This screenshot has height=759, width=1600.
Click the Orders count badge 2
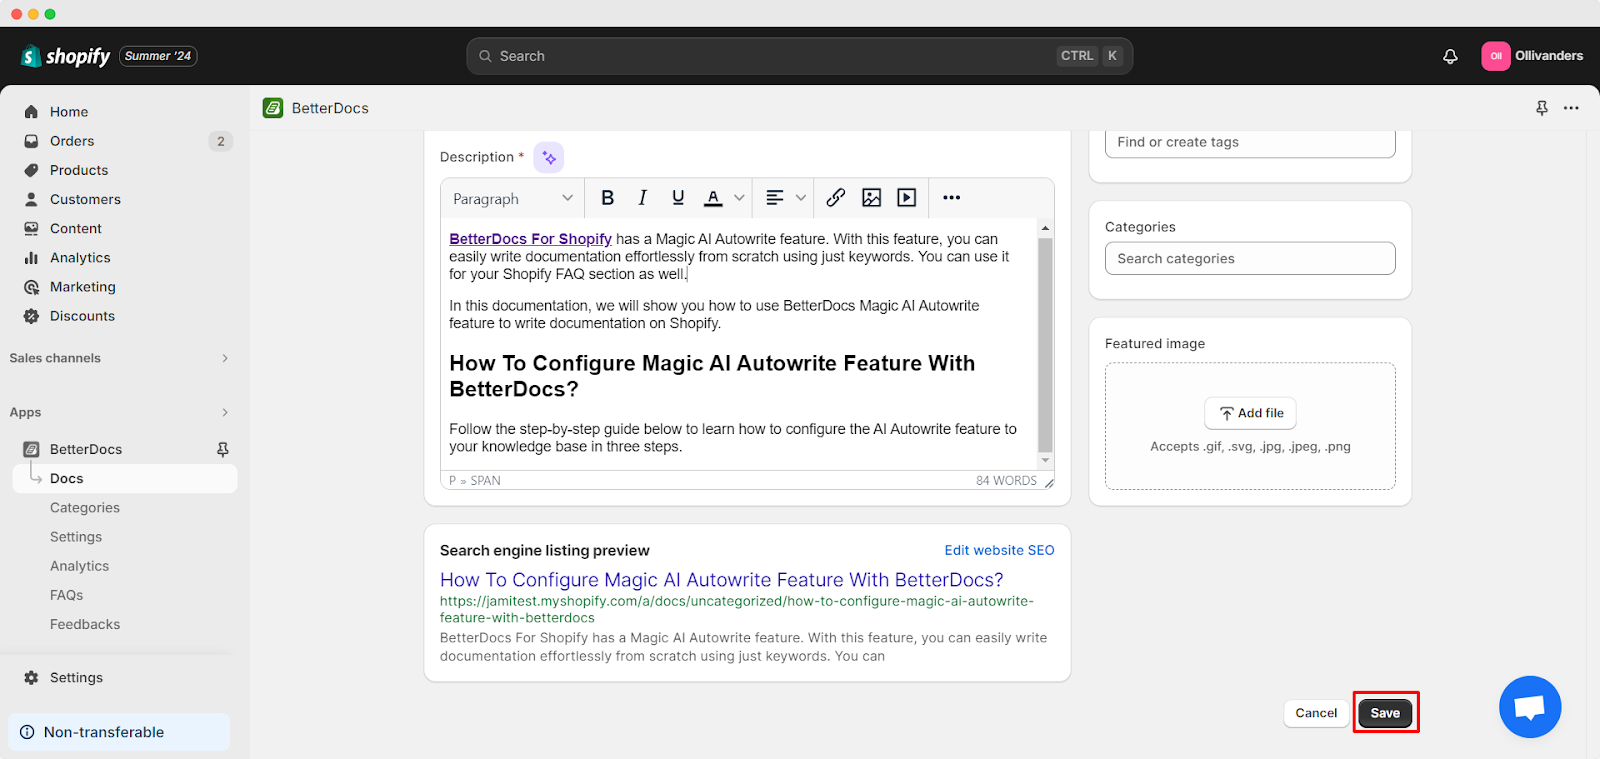click(221, 141)
